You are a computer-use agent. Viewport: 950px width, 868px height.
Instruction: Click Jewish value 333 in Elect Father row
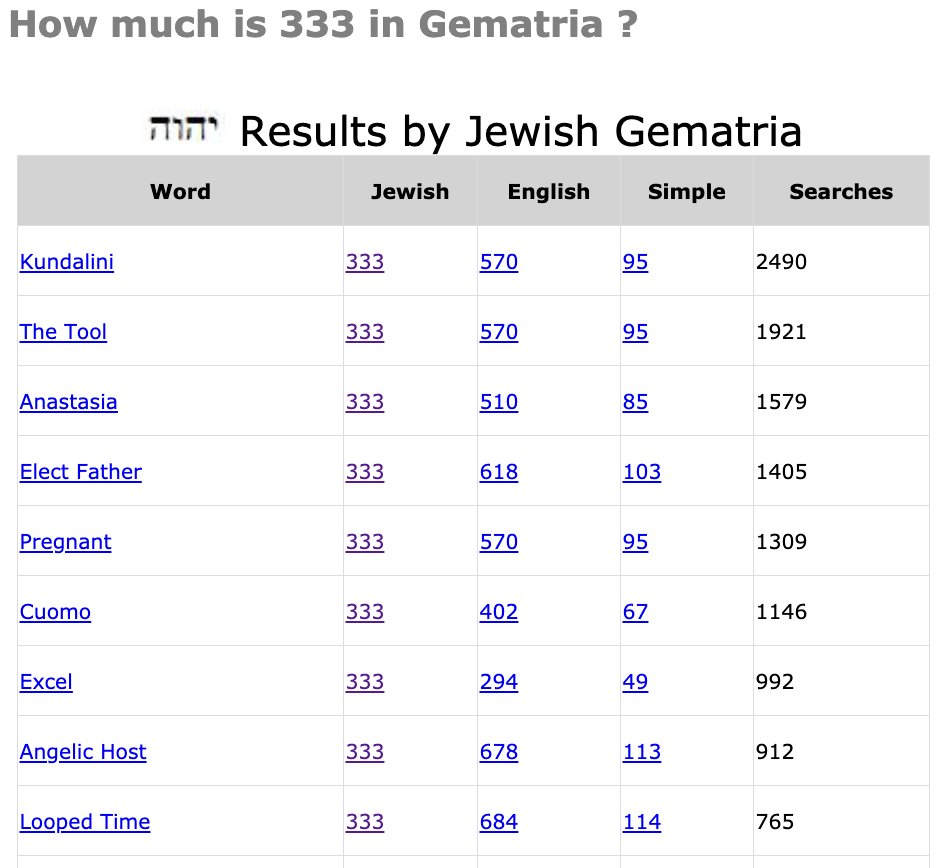tap(365, 472)
